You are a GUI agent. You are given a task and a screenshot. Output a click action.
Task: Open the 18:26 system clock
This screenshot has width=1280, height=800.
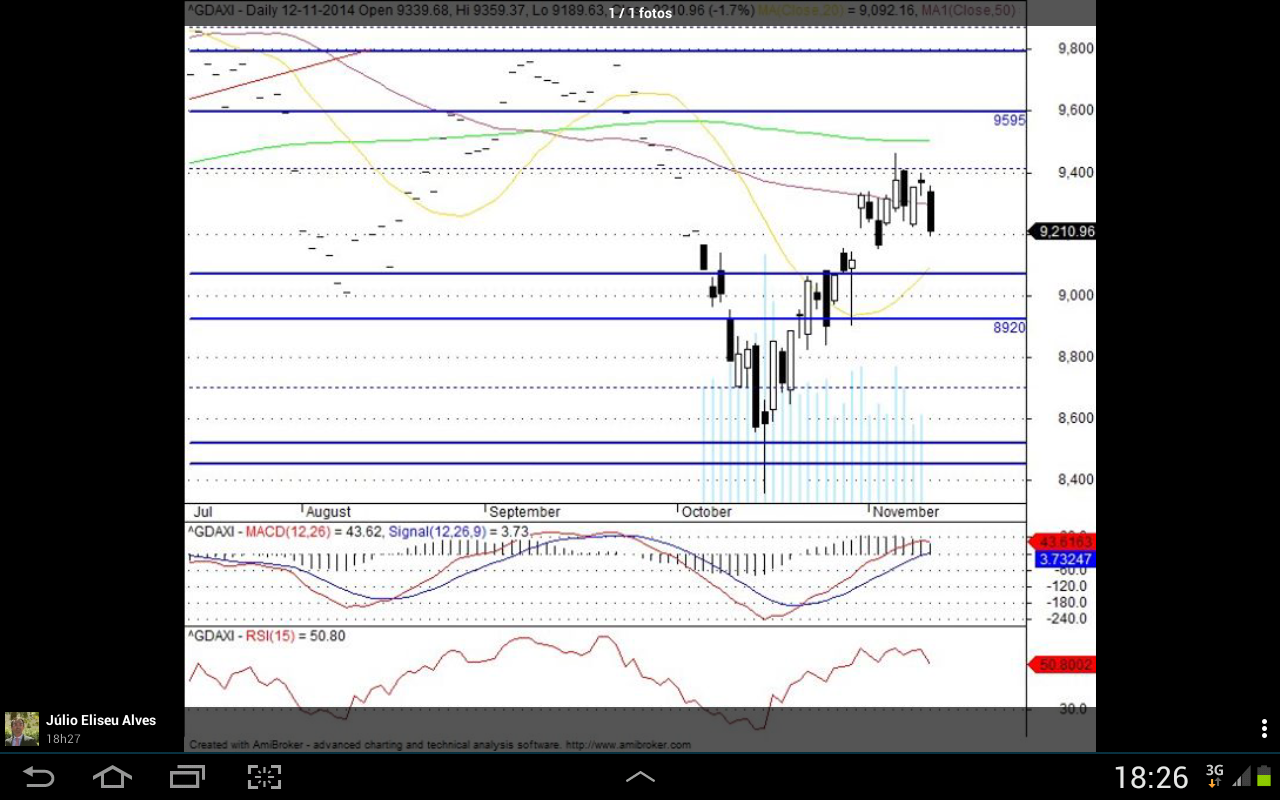tap(1151, 777)
